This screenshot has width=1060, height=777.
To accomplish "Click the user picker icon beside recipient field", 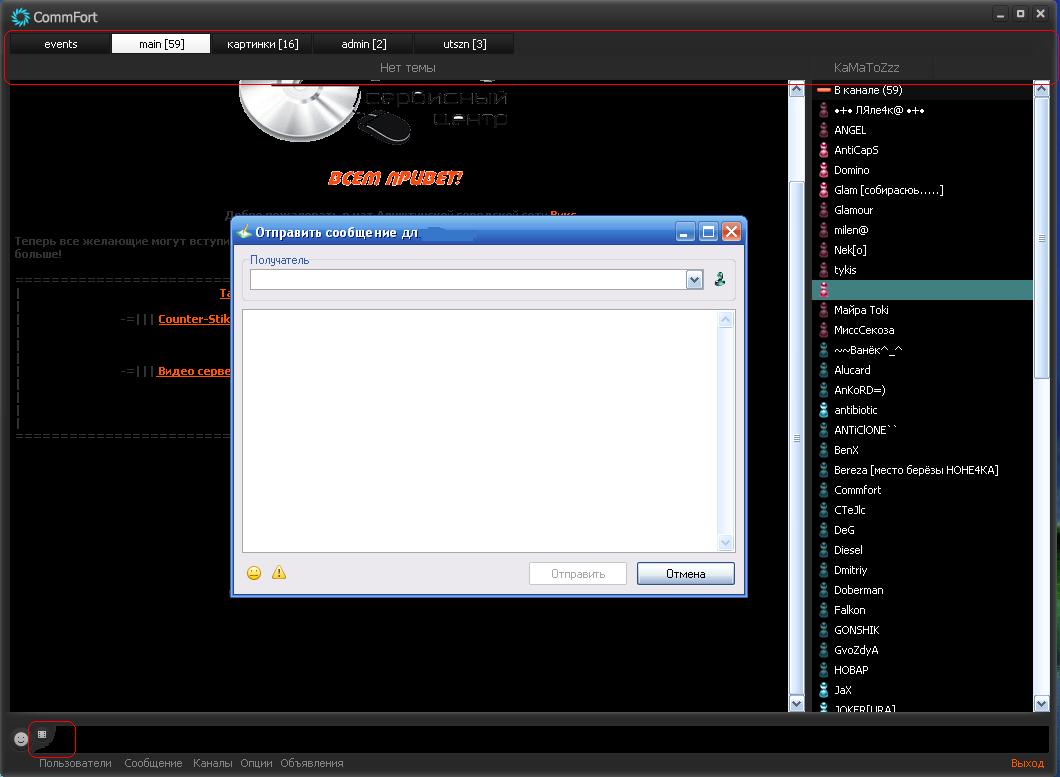I will coord(719,280).
